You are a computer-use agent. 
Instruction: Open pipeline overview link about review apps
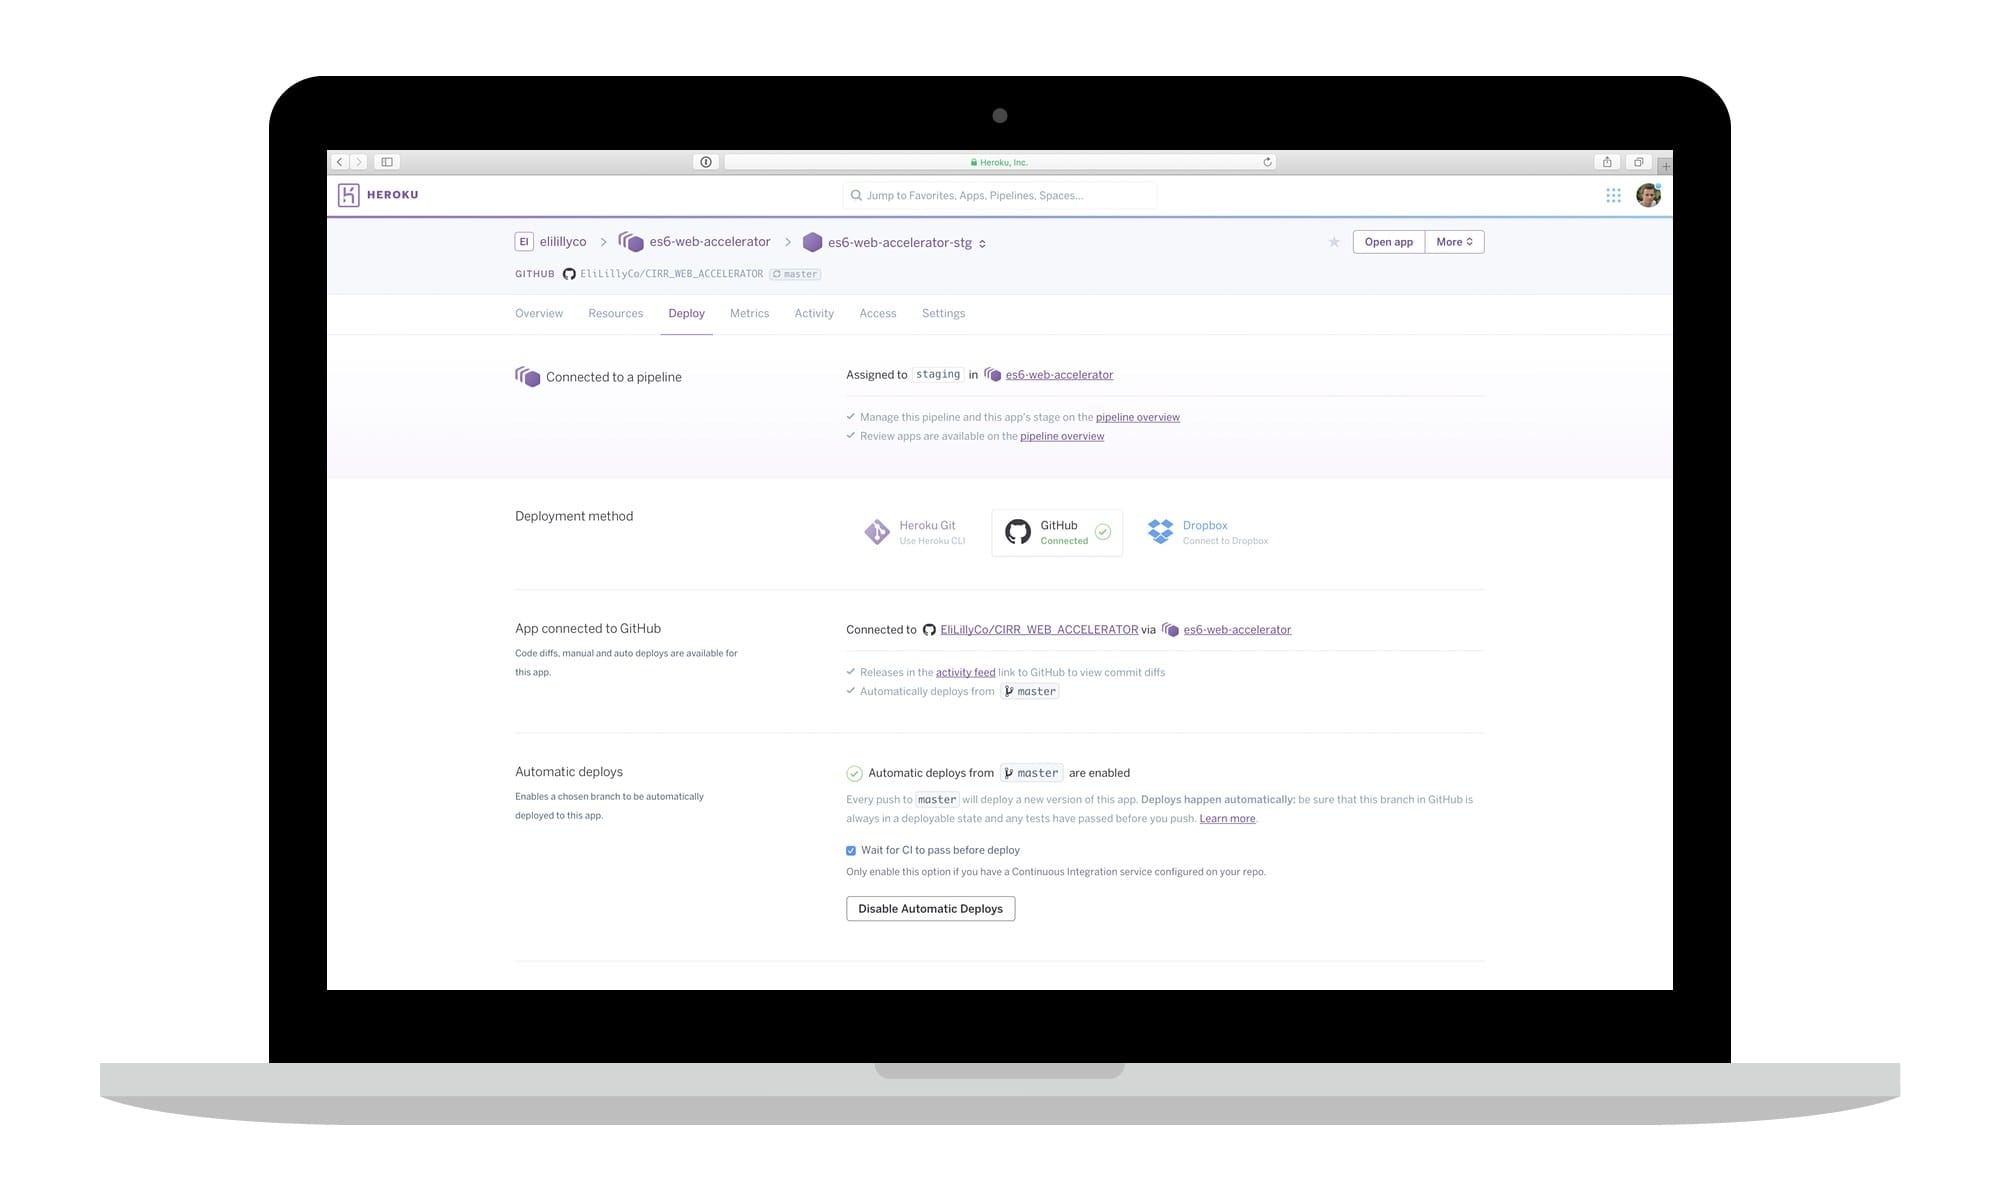pyautogui.click(x=1062, y=437)
